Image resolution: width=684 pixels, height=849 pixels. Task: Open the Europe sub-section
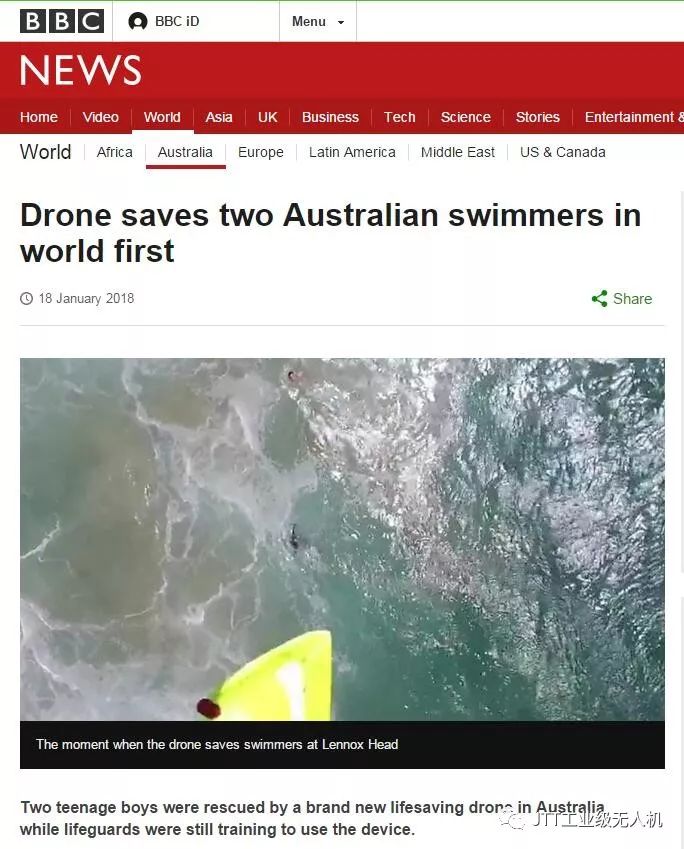click(261, 152)
